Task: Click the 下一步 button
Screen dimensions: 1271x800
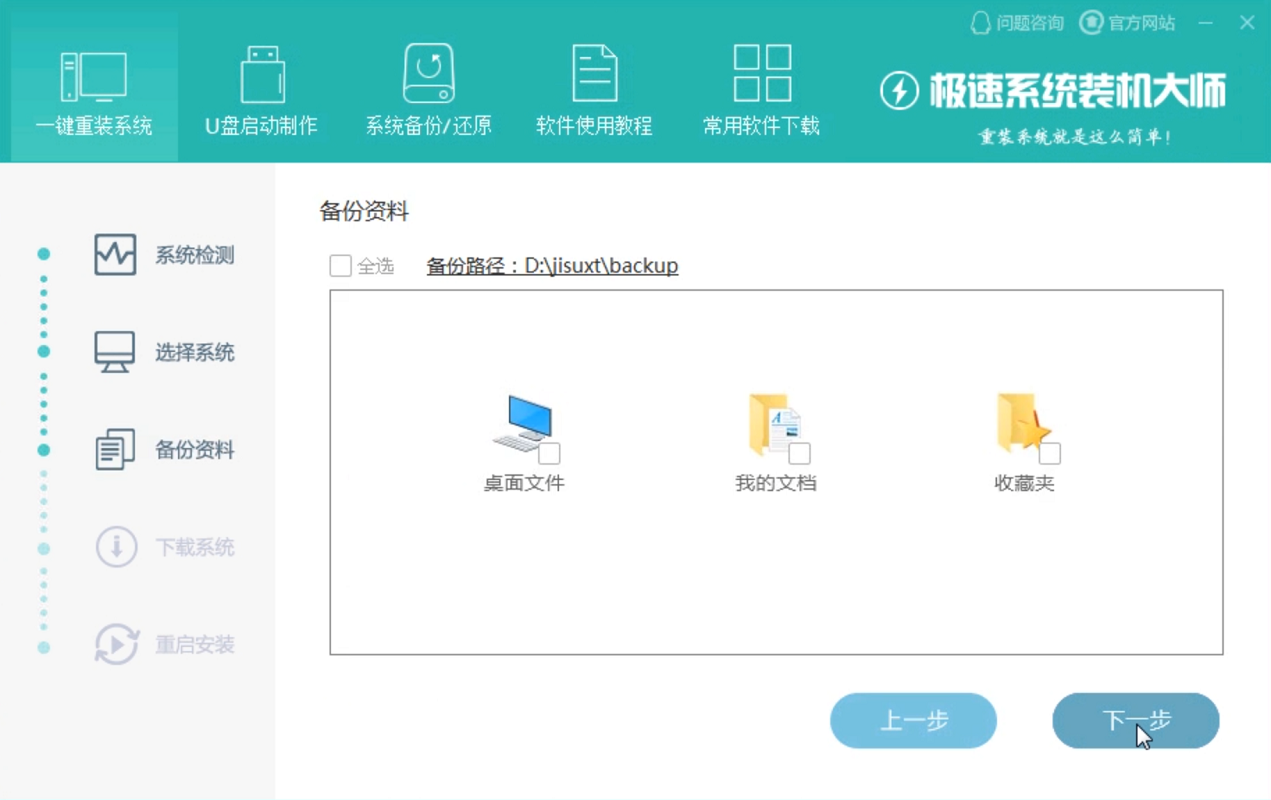Action: (1135, 720)
